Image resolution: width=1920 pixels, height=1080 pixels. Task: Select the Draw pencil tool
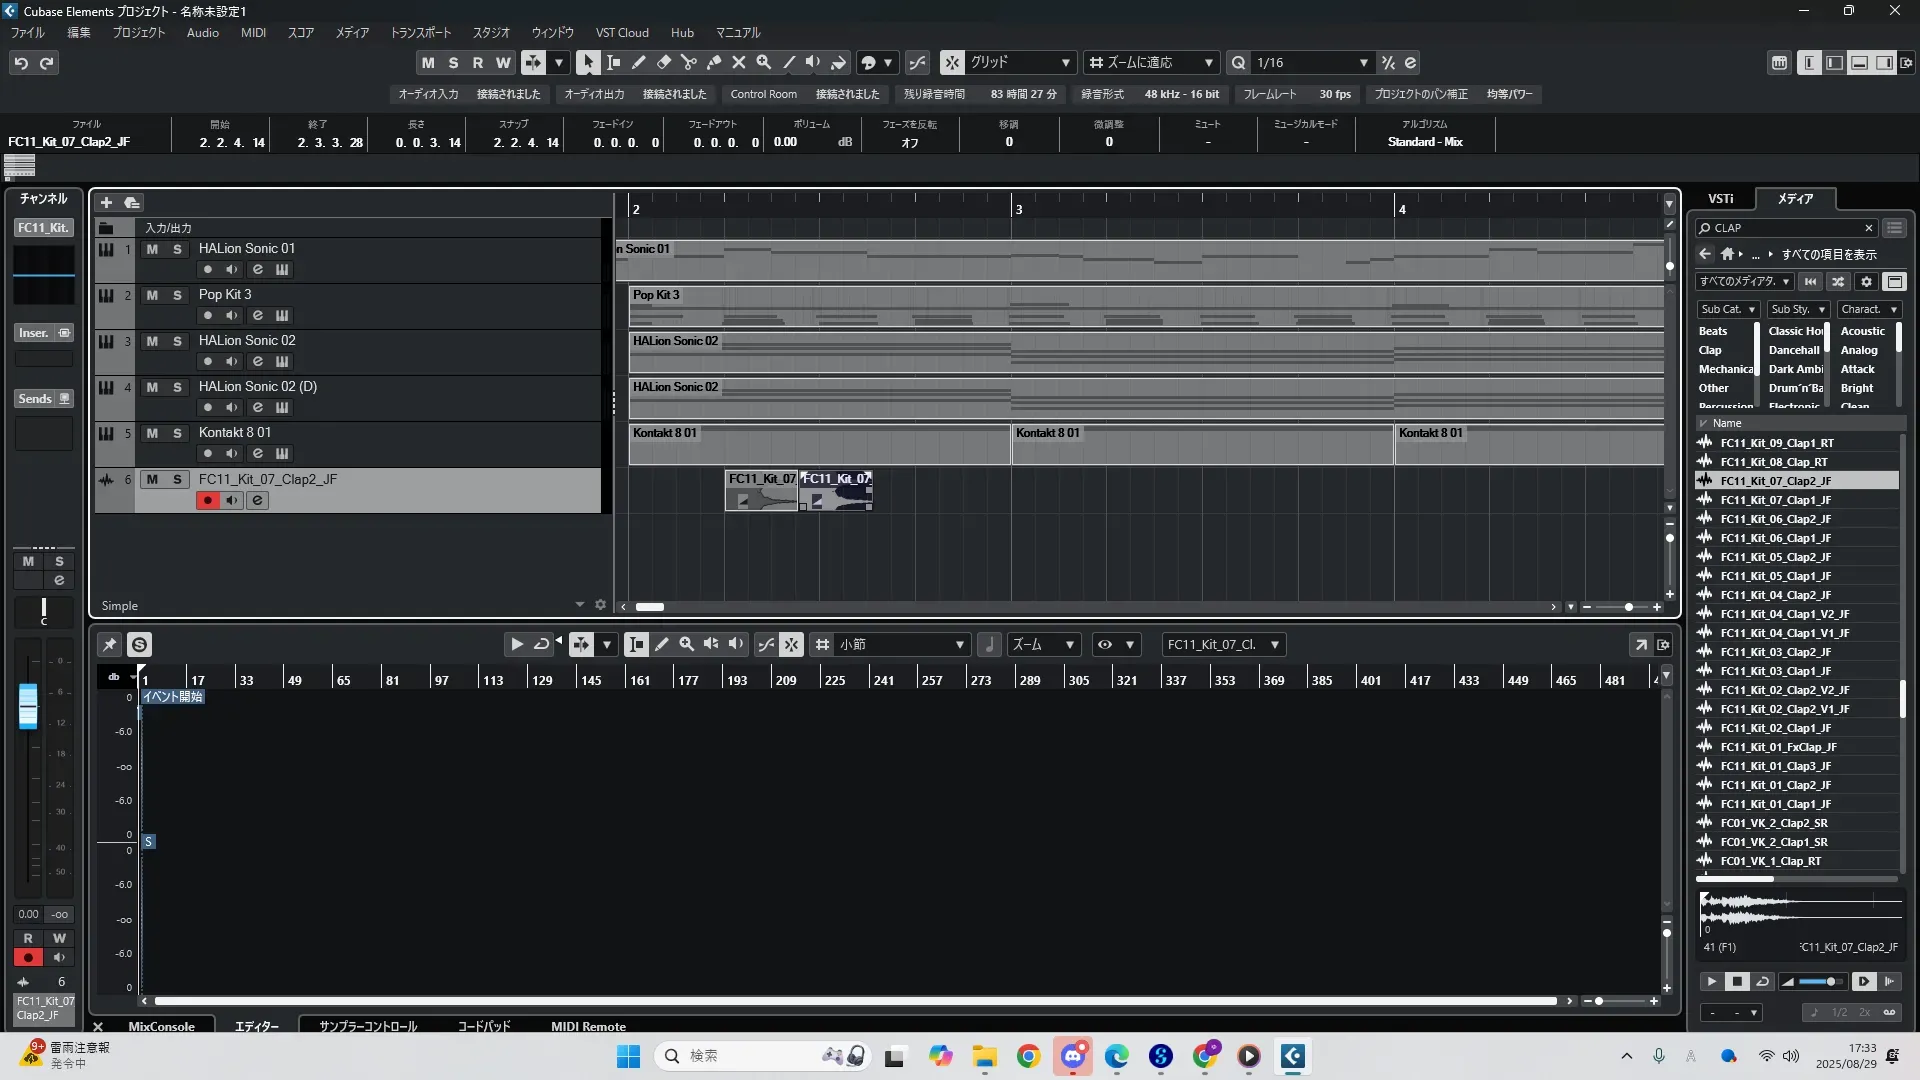pos(638,62)
